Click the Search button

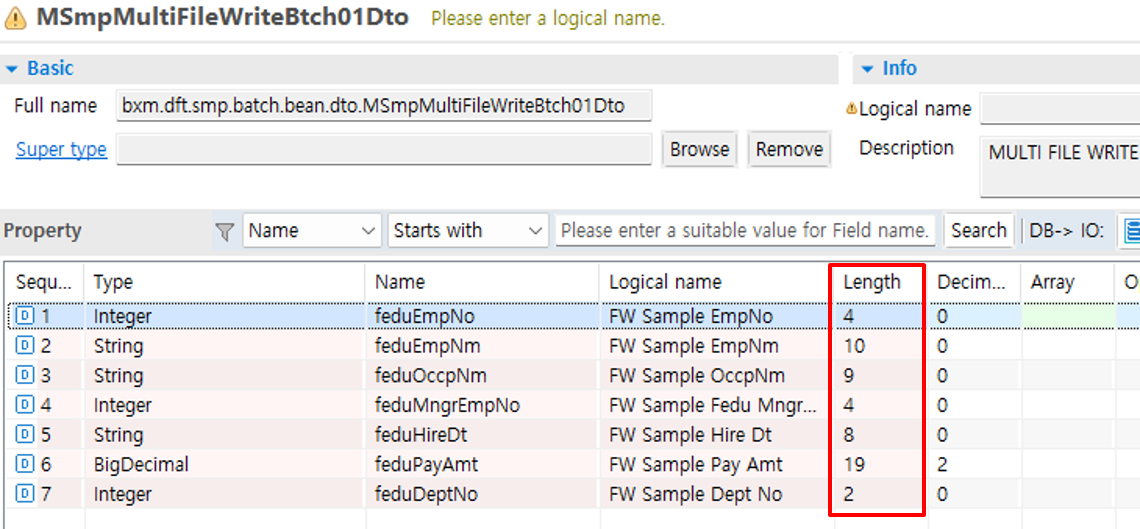coord(979,231)
